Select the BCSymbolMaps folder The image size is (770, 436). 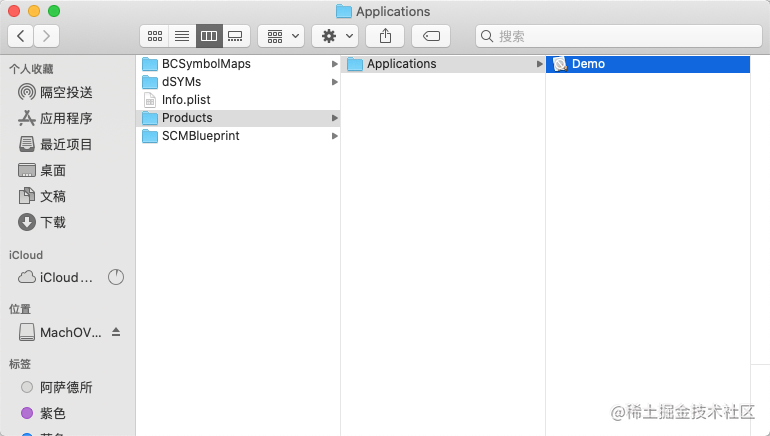(238, 64)
